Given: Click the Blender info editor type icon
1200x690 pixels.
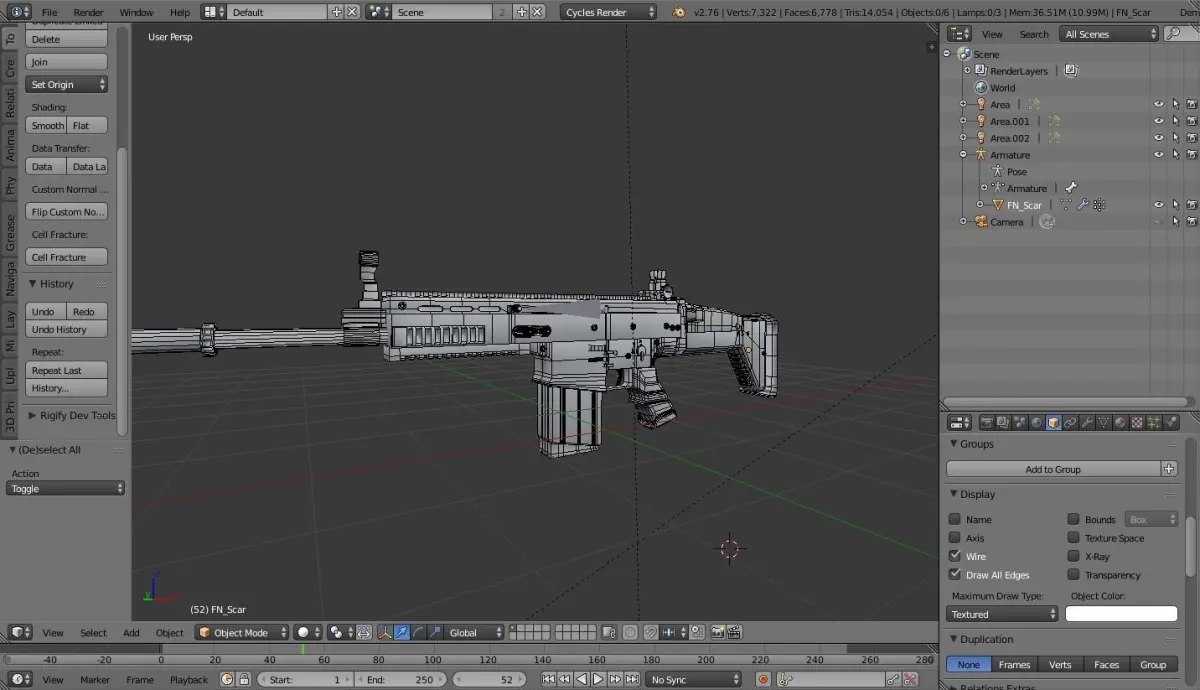Looking at the screenshot, I should point(20,12).
